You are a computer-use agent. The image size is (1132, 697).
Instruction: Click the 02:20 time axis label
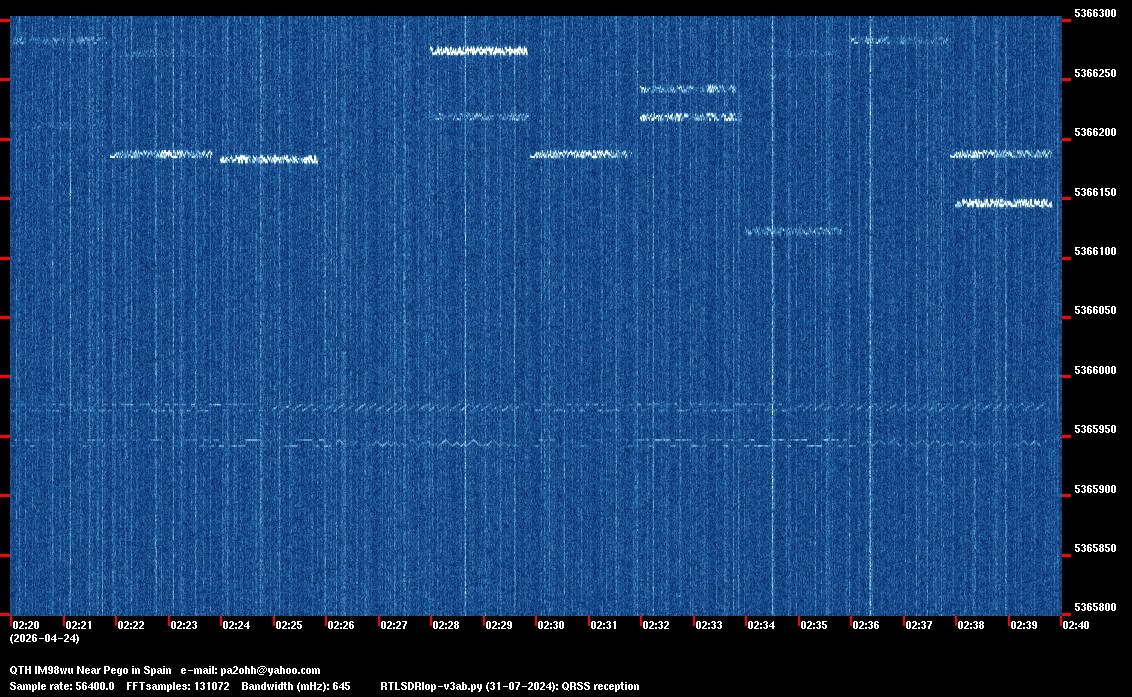[26, 625]
